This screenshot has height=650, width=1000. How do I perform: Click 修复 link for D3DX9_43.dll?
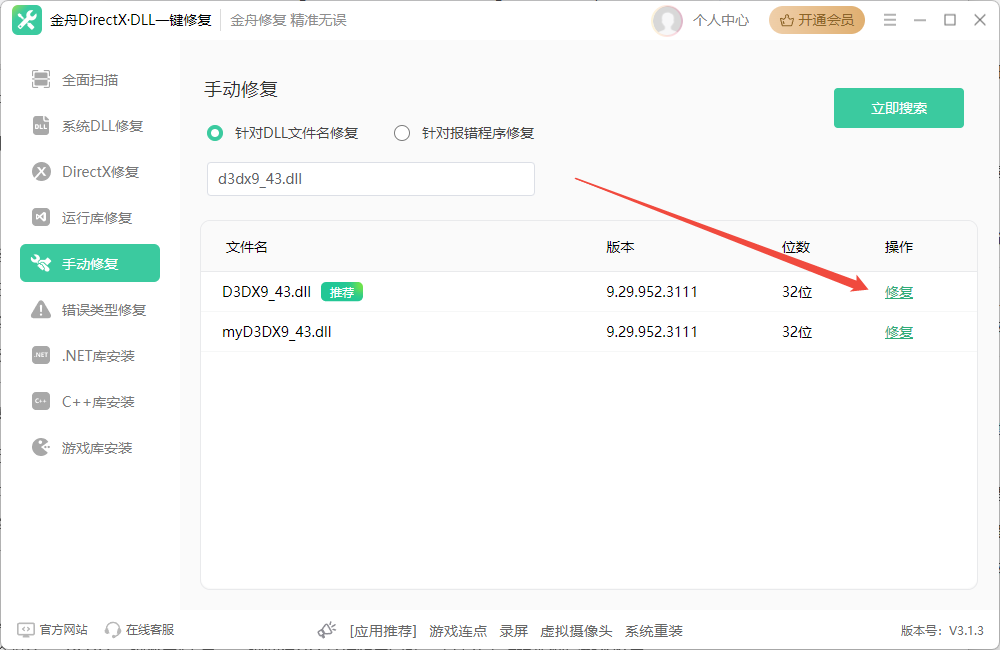tap(899, 292)
